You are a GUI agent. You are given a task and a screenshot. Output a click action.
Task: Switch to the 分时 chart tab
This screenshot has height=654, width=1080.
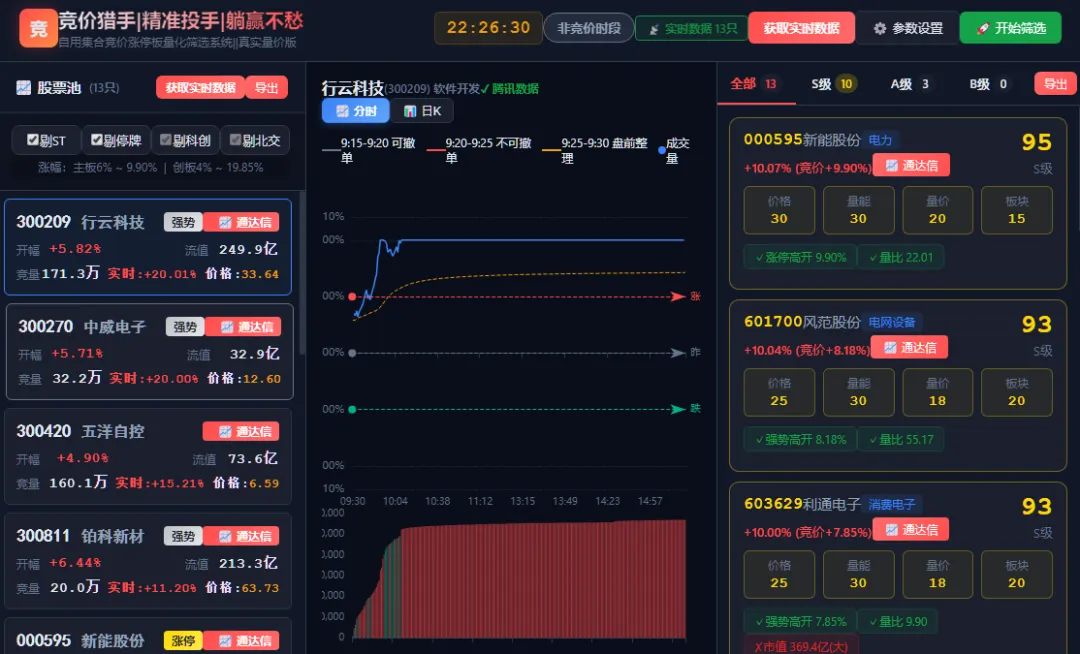click(x=356, y=111)
